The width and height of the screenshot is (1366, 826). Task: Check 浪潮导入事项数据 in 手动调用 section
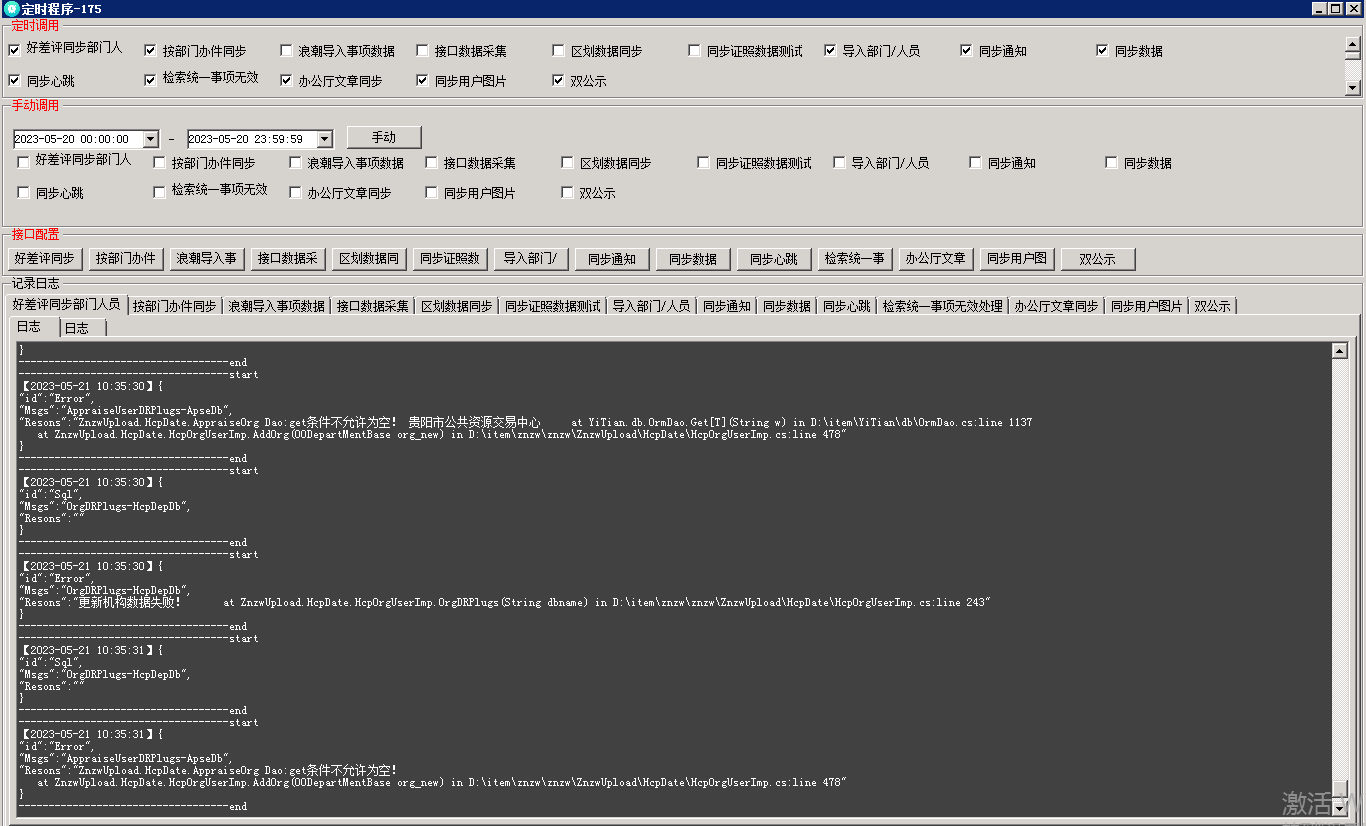pyautogui.click(x=295, y=162)
